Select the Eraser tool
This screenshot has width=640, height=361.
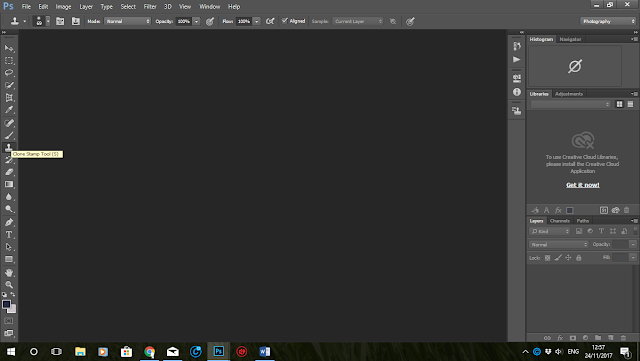(9, 172)
